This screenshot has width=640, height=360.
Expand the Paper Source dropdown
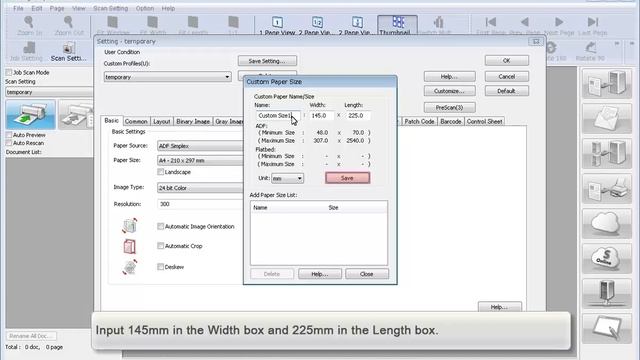click(x=200, y=146)
